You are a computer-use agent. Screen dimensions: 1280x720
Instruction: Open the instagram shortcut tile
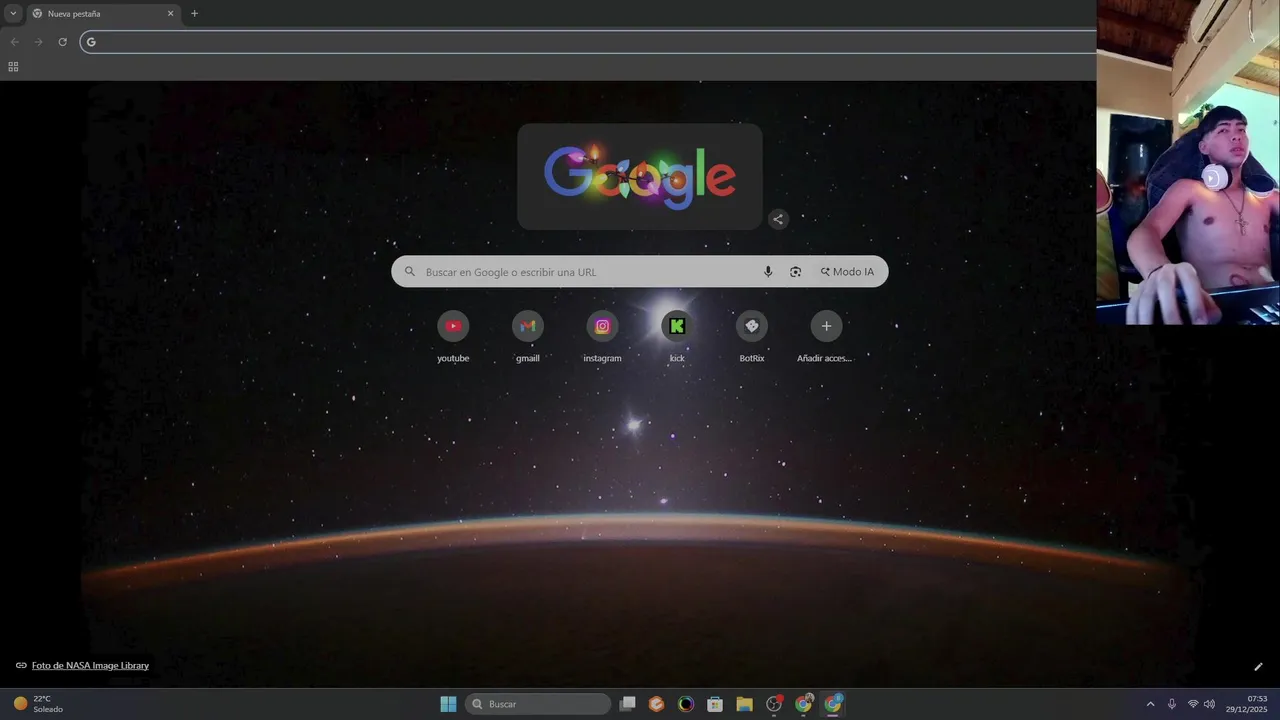(602, 336)
